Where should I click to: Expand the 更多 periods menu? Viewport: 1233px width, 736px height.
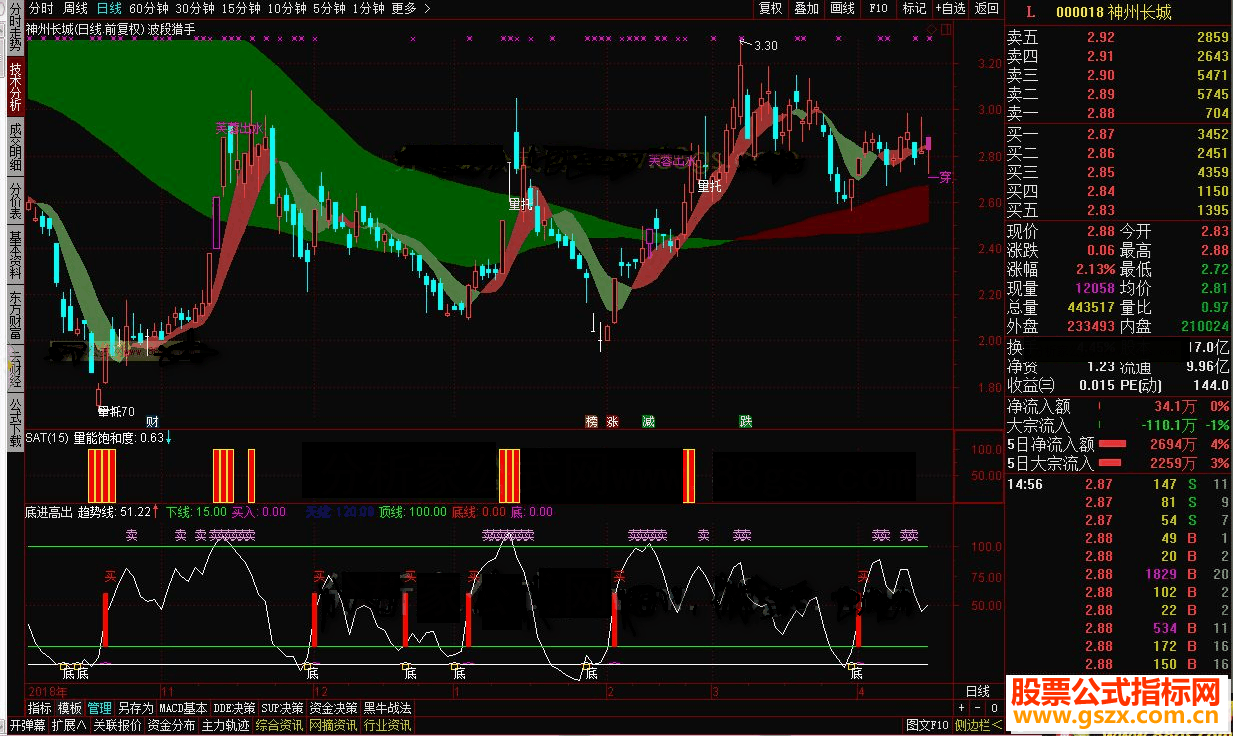coord(411,8)
